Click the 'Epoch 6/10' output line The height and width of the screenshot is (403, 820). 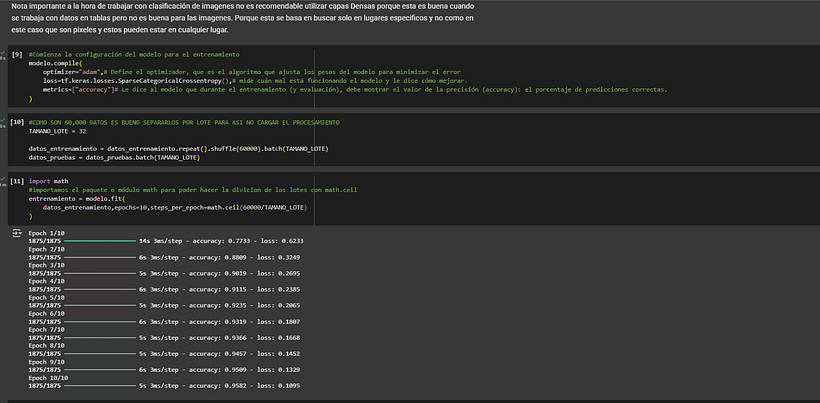[47, 314]
